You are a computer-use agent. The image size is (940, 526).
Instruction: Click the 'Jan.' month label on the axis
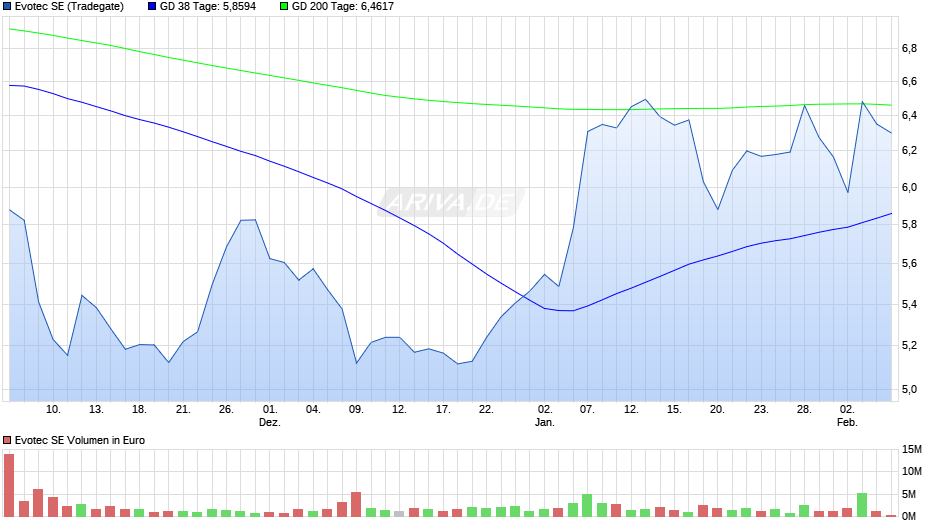click(x=544, y=422)
